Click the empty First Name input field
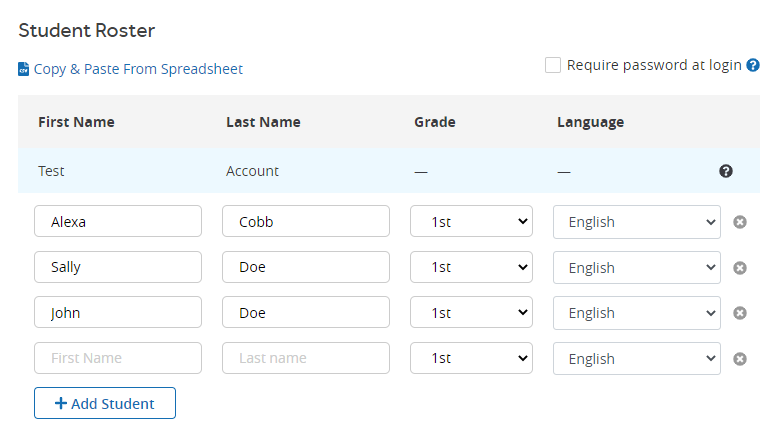This screenshot has height=437, width=778. tap(118, 358)
